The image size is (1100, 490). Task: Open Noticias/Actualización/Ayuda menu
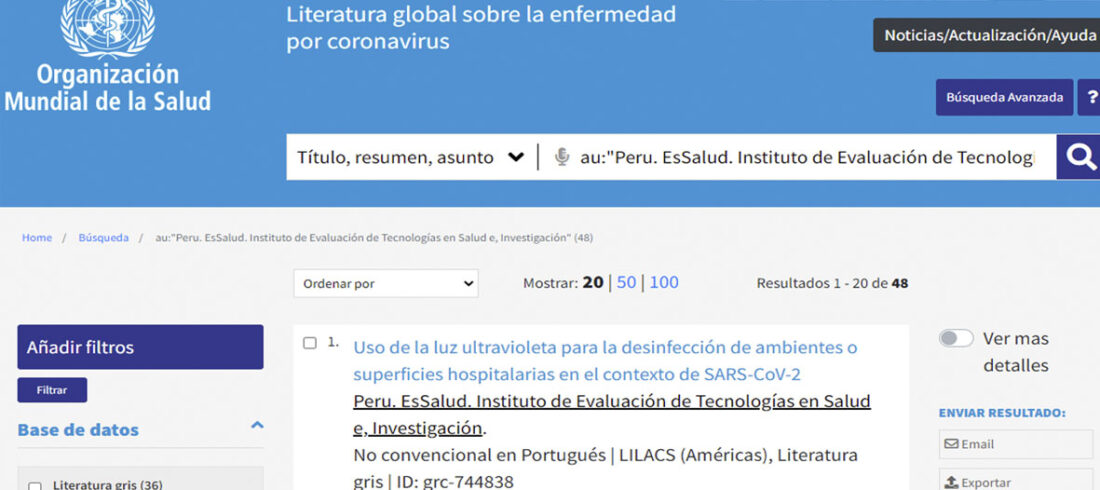(x=988, y=35)
